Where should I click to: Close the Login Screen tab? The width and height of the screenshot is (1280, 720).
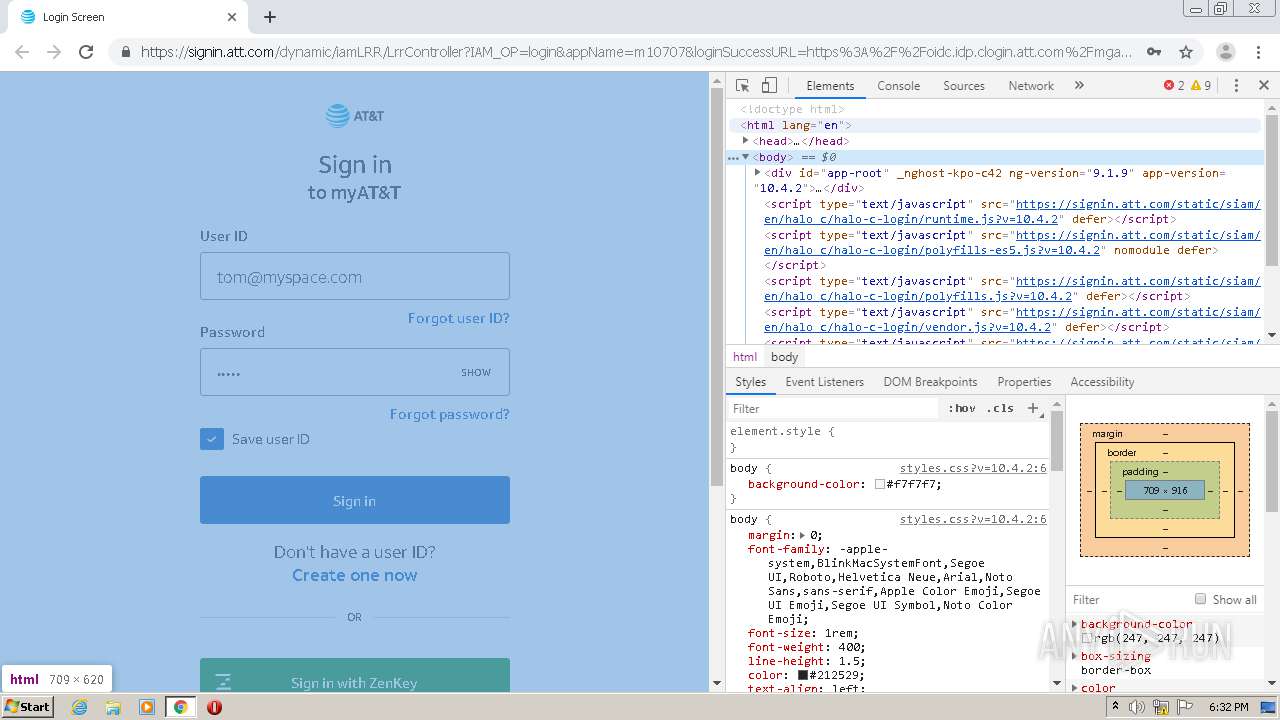pyautogui.click(x=232, y=17)
